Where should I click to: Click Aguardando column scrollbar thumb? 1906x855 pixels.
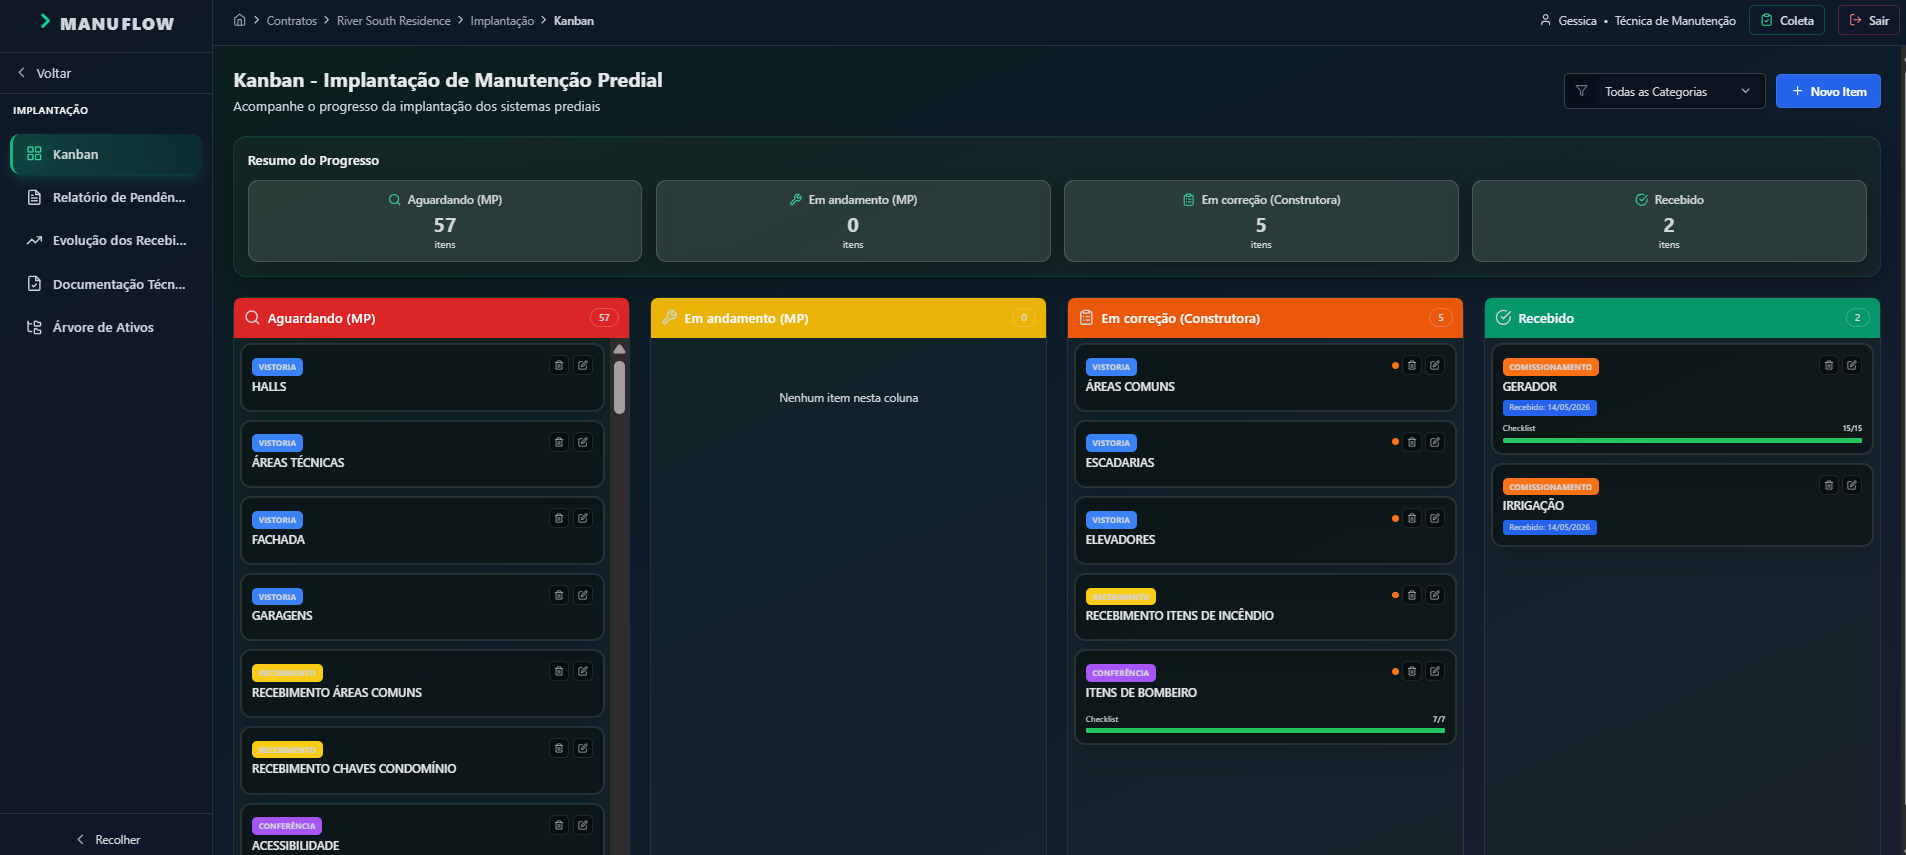(x=619, y=387)
